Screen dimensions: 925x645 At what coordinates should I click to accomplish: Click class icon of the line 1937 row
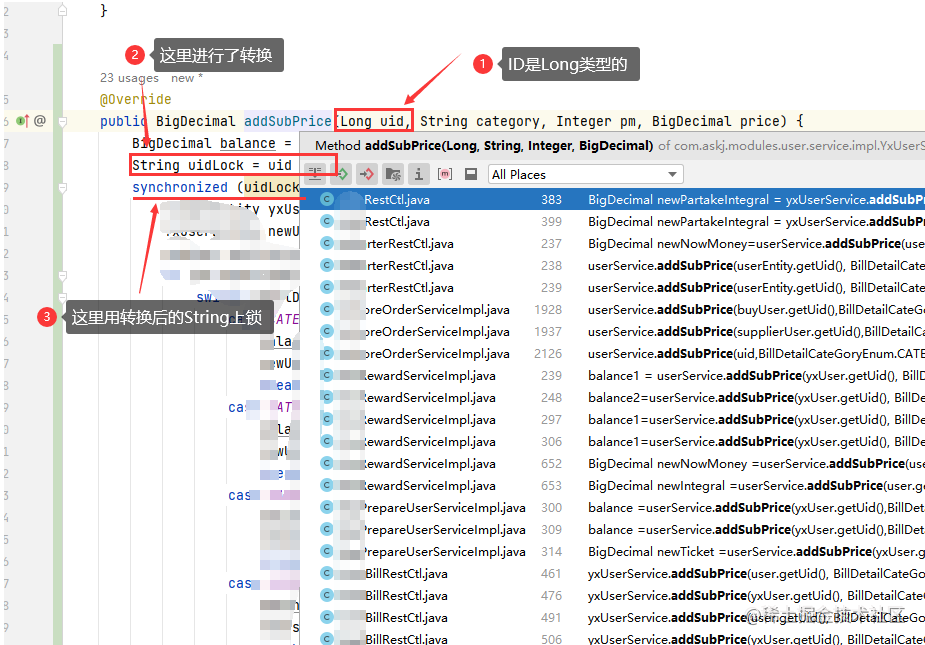pos(327,332)
